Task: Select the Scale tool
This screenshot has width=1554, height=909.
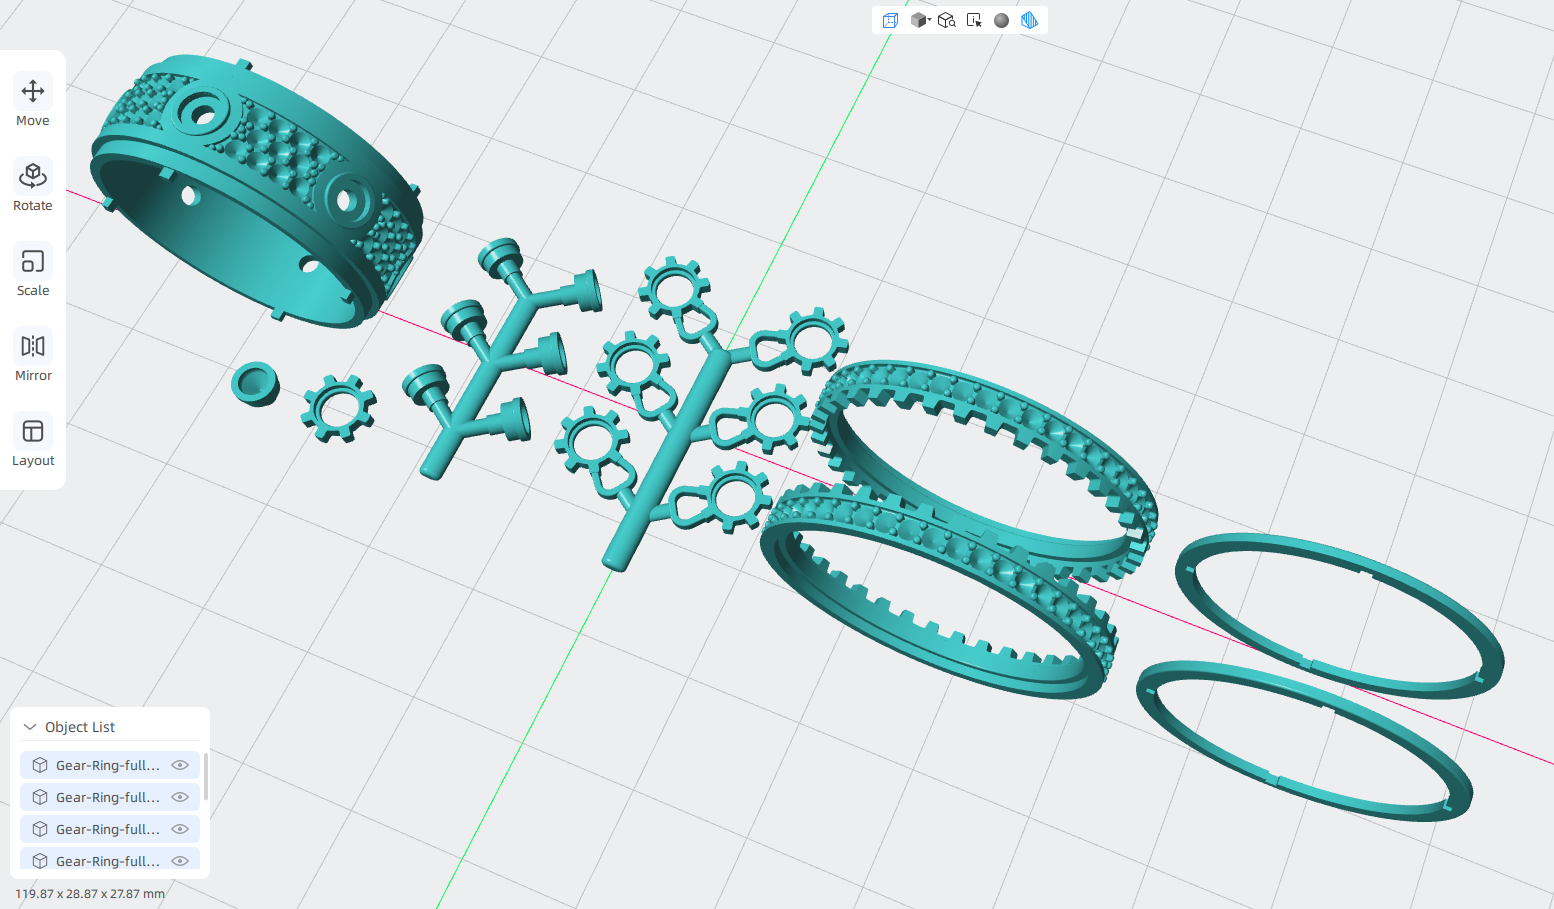Action: coord(33,272)
